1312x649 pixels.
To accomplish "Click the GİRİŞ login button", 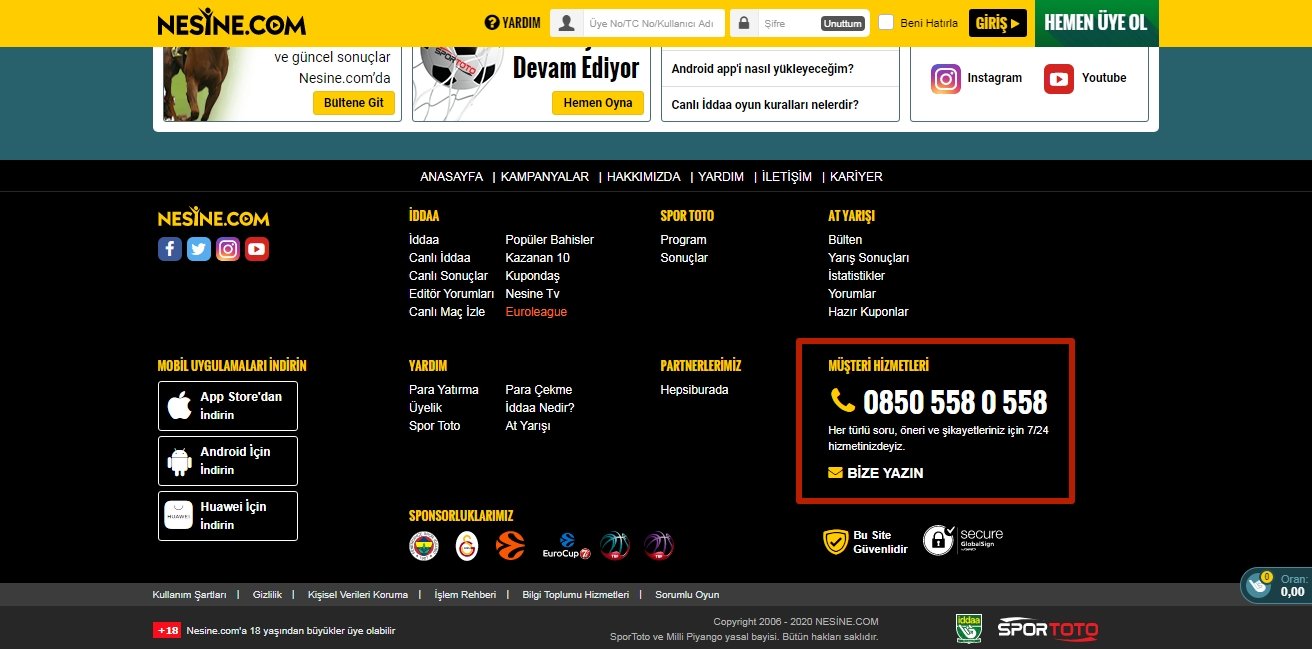I will coord(997,23).
